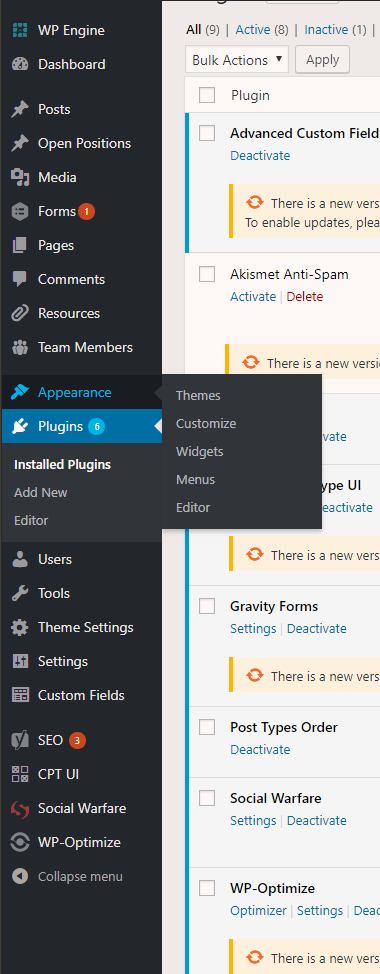Click the Forms notification badge showing 1
Image resolution: width=380 pixels, height=974 pixels.
point(86,212)
